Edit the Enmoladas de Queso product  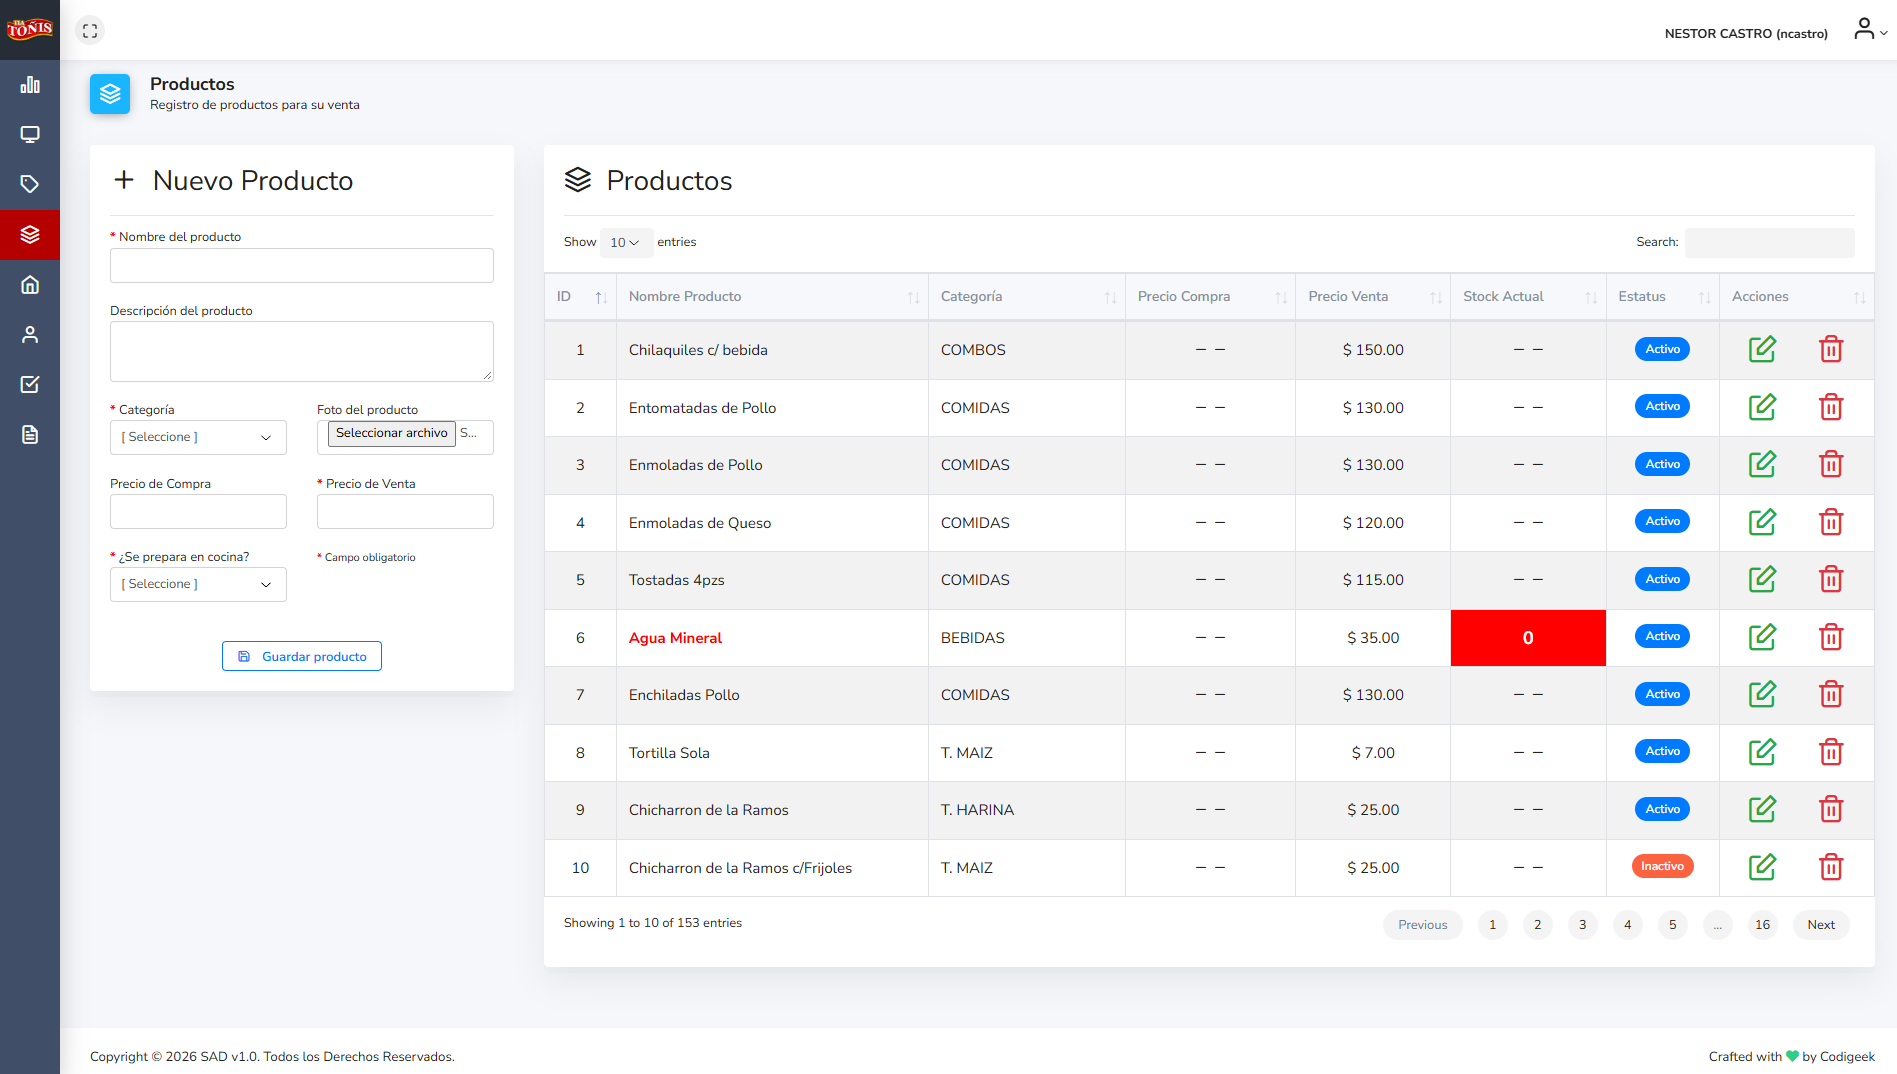1762,522
